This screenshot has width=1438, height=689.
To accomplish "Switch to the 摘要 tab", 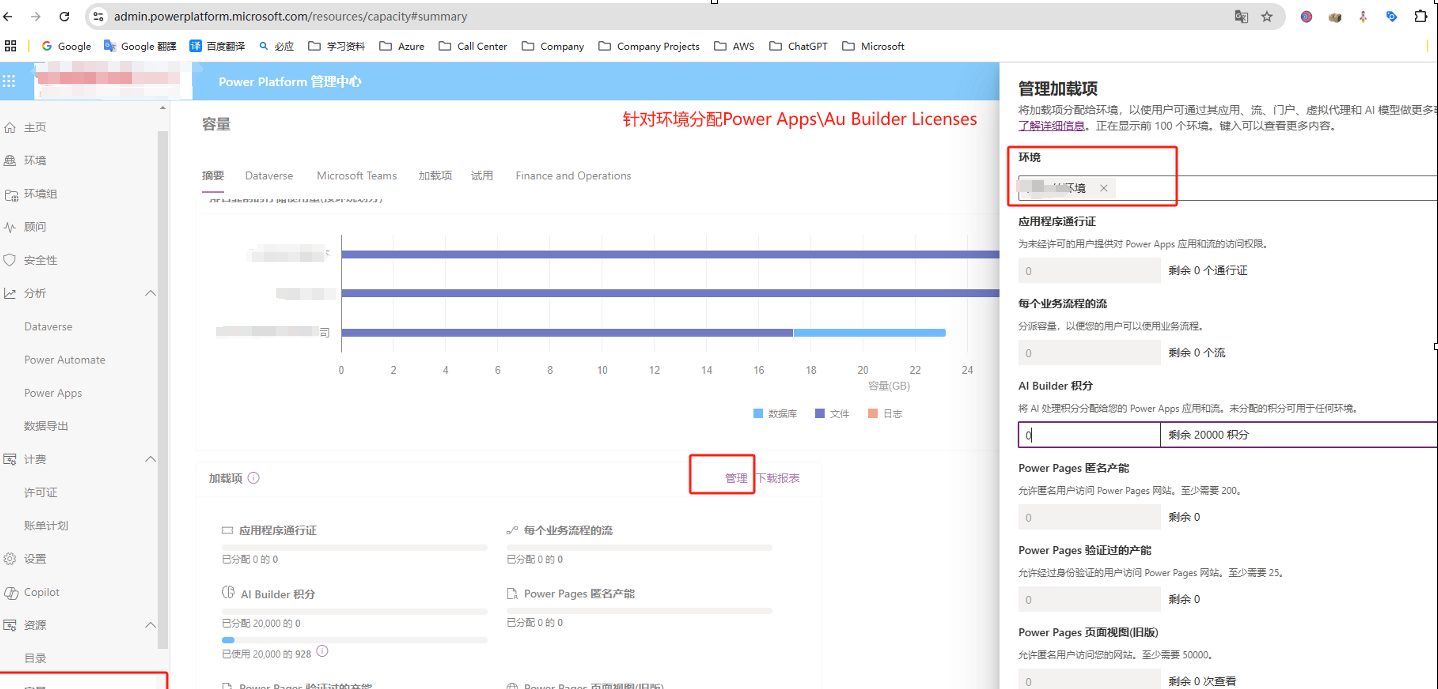I will [x=213, y=176].
